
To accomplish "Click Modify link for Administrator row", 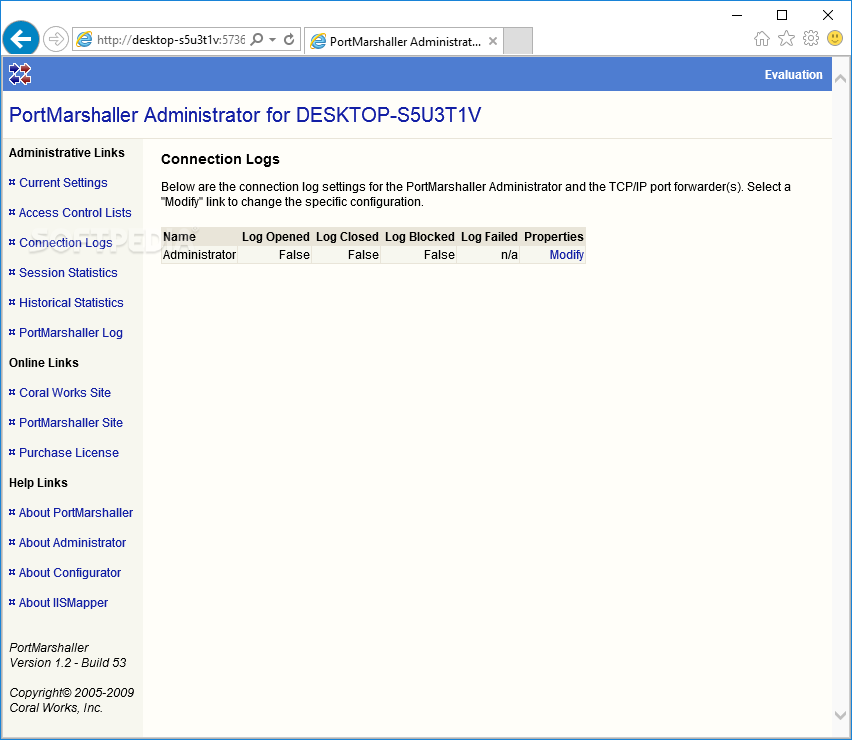I will 566,255.
